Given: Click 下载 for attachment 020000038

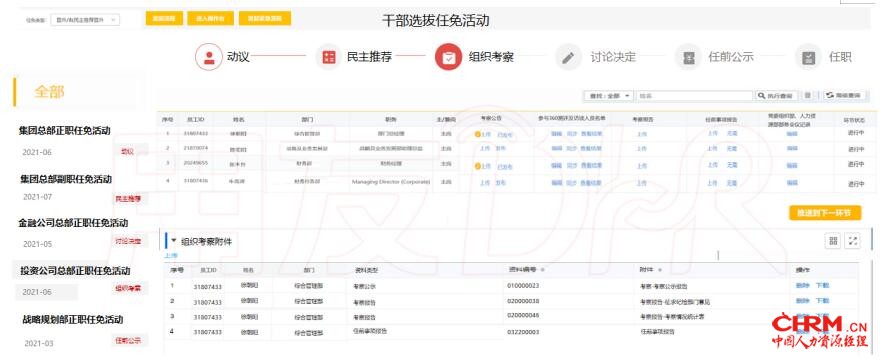Looking at the screenshot, I should click(x=822, y=301).
